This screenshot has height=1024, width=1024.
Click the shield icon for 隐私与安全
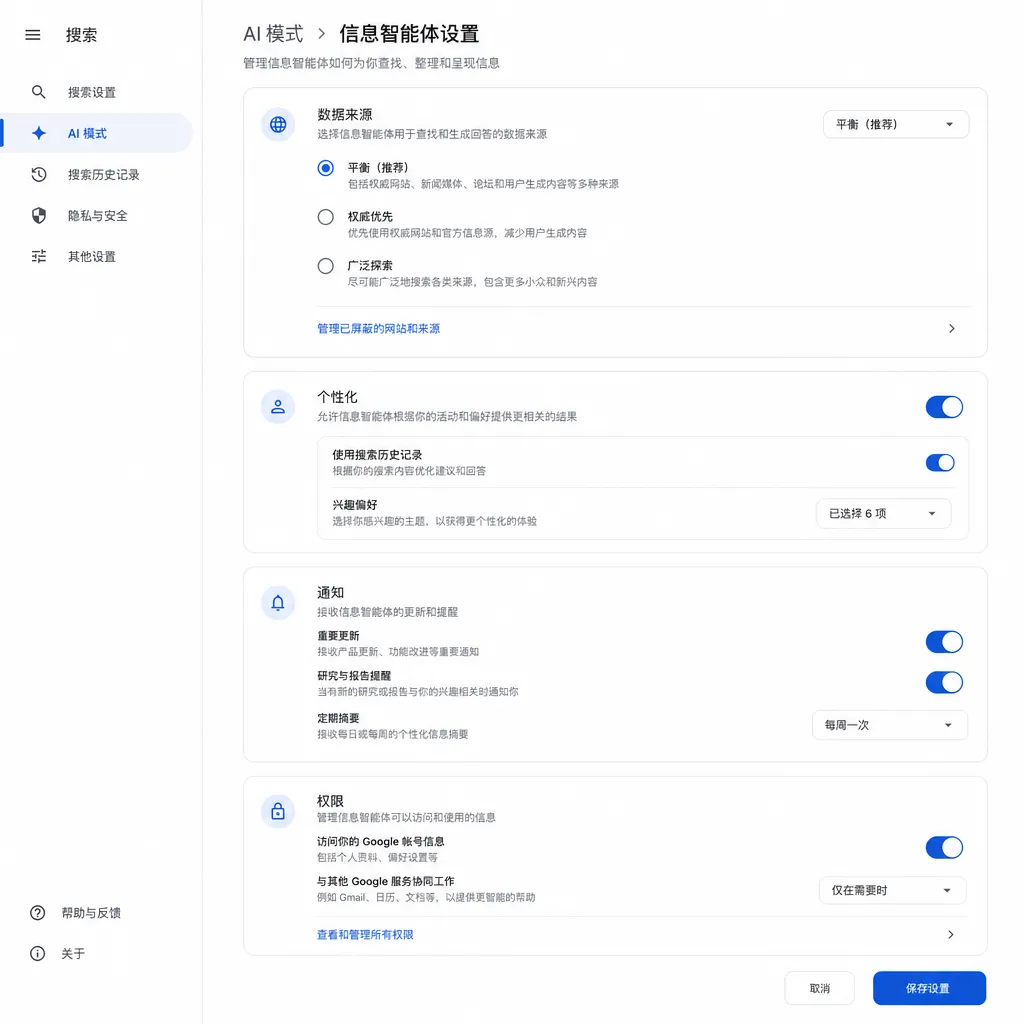click(x=39, y=216)
